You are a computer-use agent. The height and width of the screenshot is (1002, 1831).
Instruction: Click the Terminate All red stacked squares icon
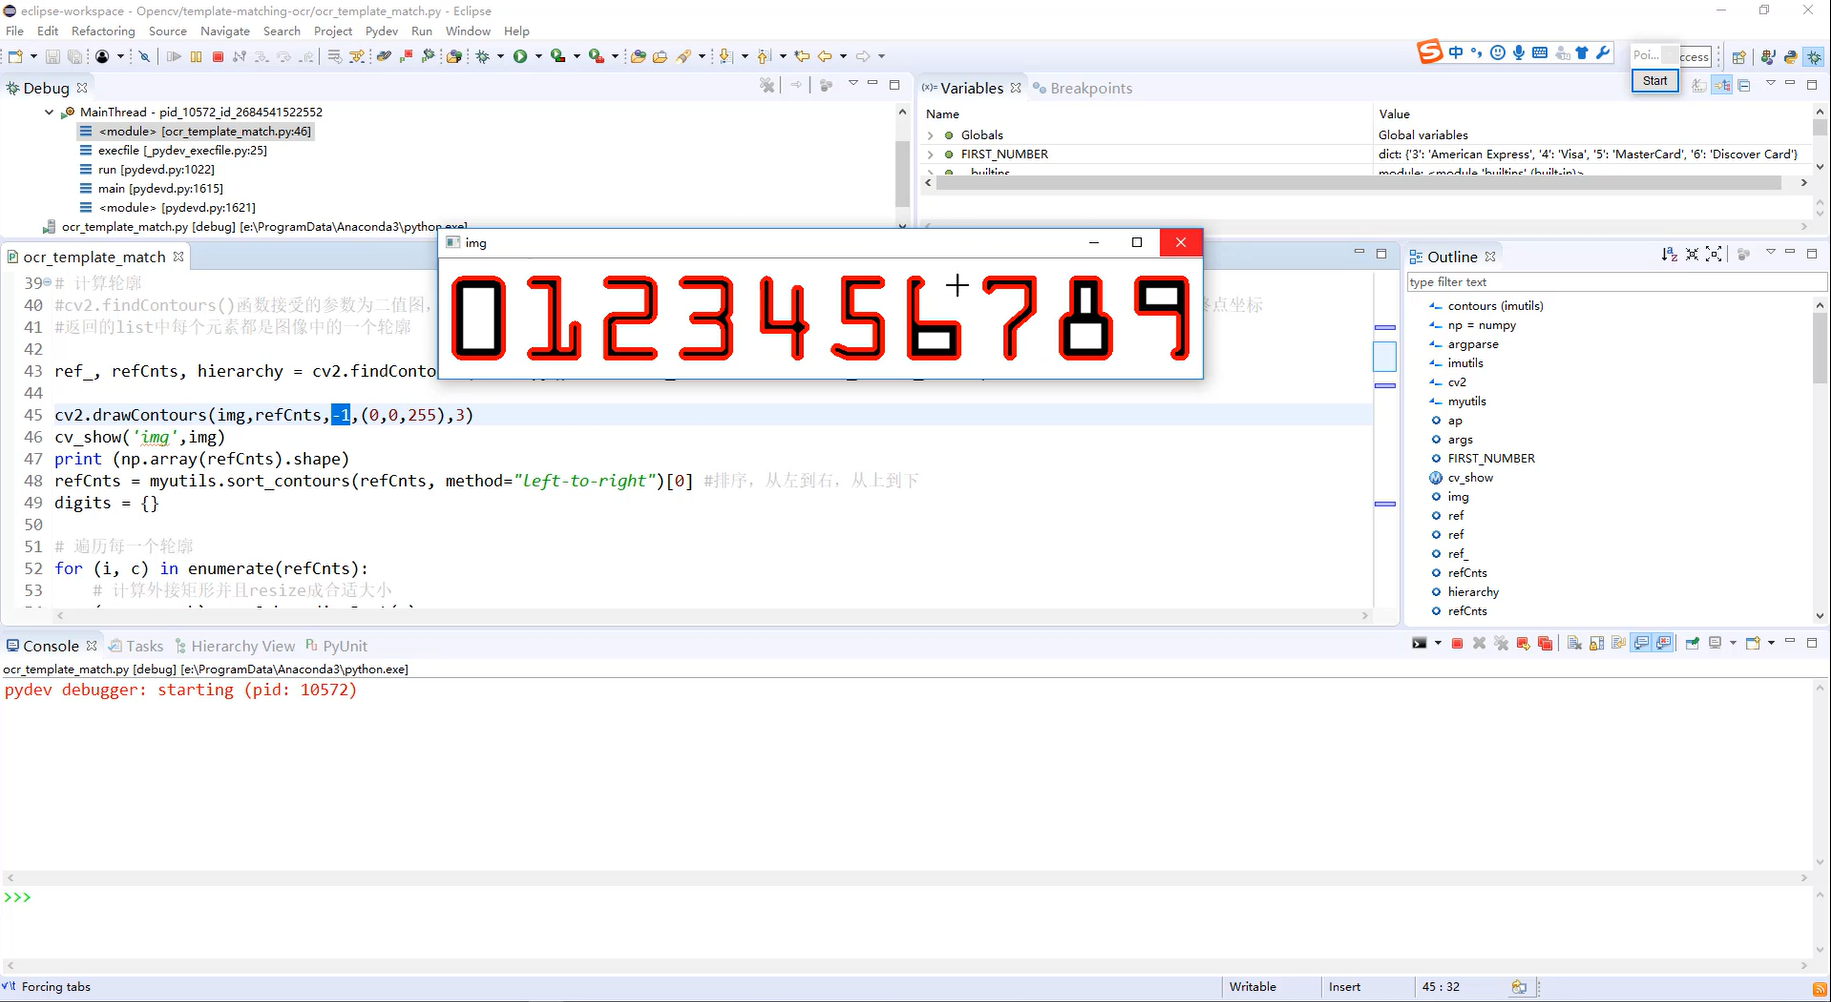tap(1545, 643)
